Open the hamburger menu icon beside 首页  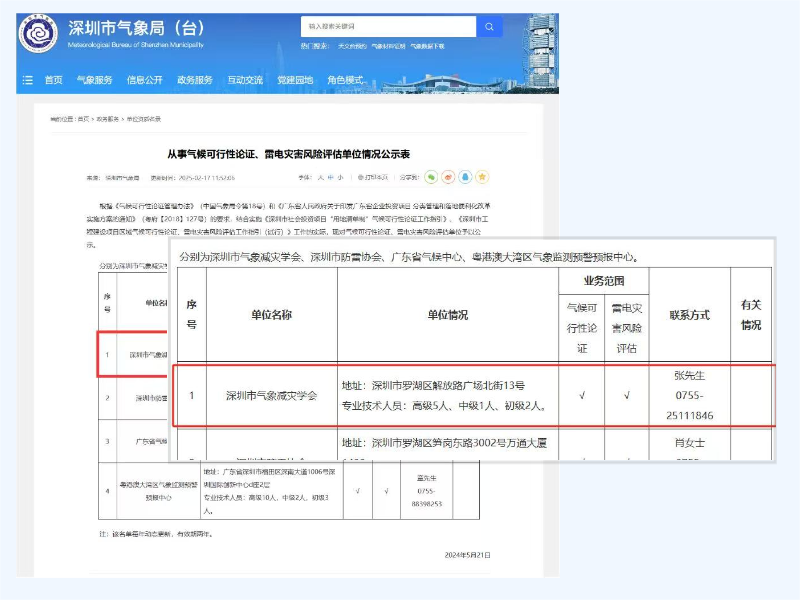pos(28,80)
